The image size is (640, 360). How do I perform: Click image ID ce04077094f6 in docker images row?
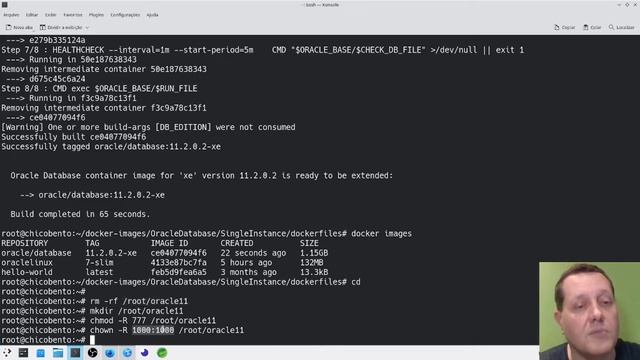pos(178,253)
